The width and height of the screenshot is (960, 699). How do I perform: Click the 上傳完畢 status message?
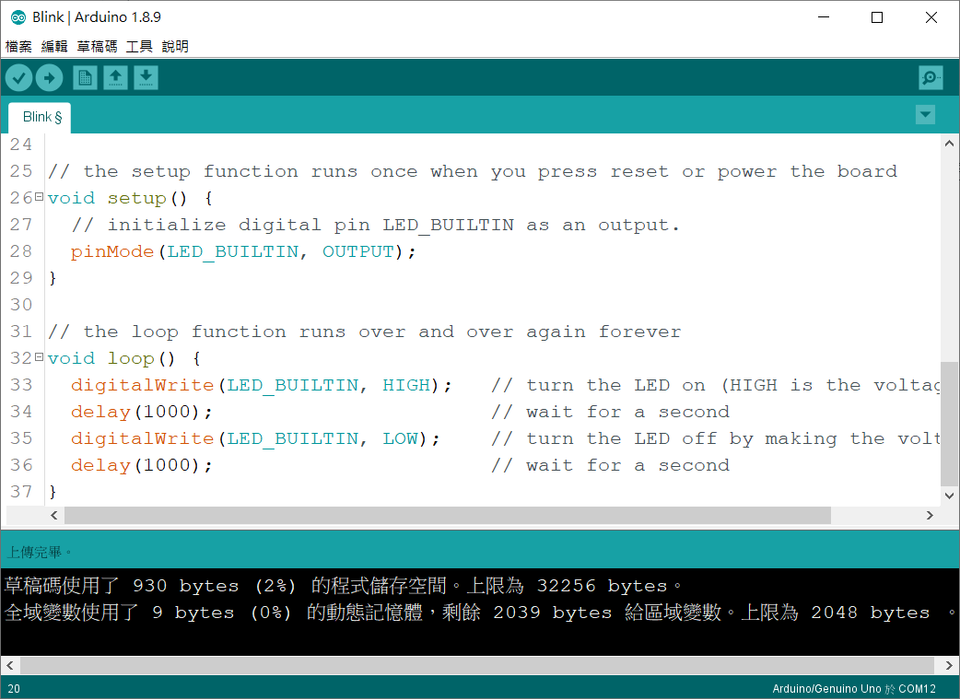pos(32,551)
